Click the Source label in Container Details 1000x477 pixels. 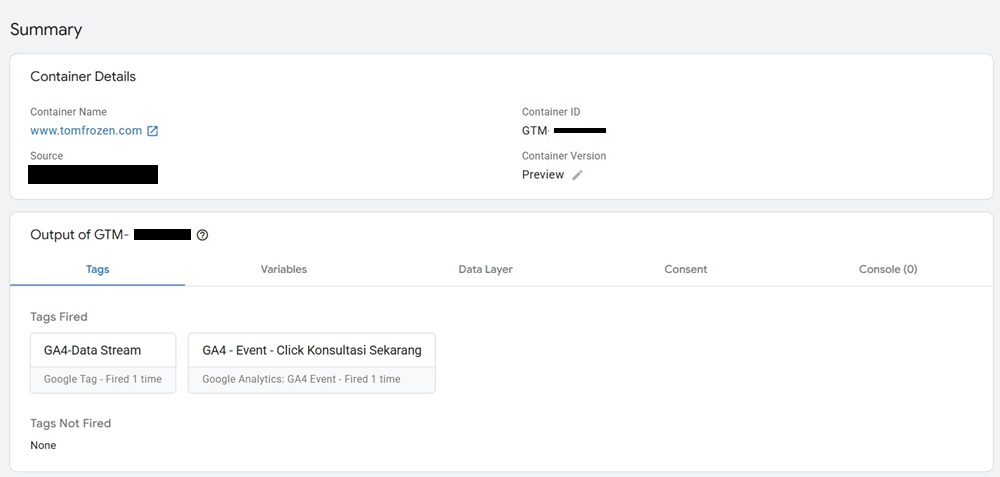pyautogui.click(x=46, y=156)
